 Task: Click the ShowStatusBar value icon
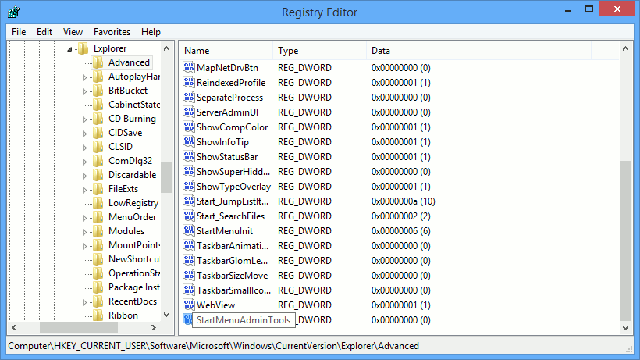189,156
